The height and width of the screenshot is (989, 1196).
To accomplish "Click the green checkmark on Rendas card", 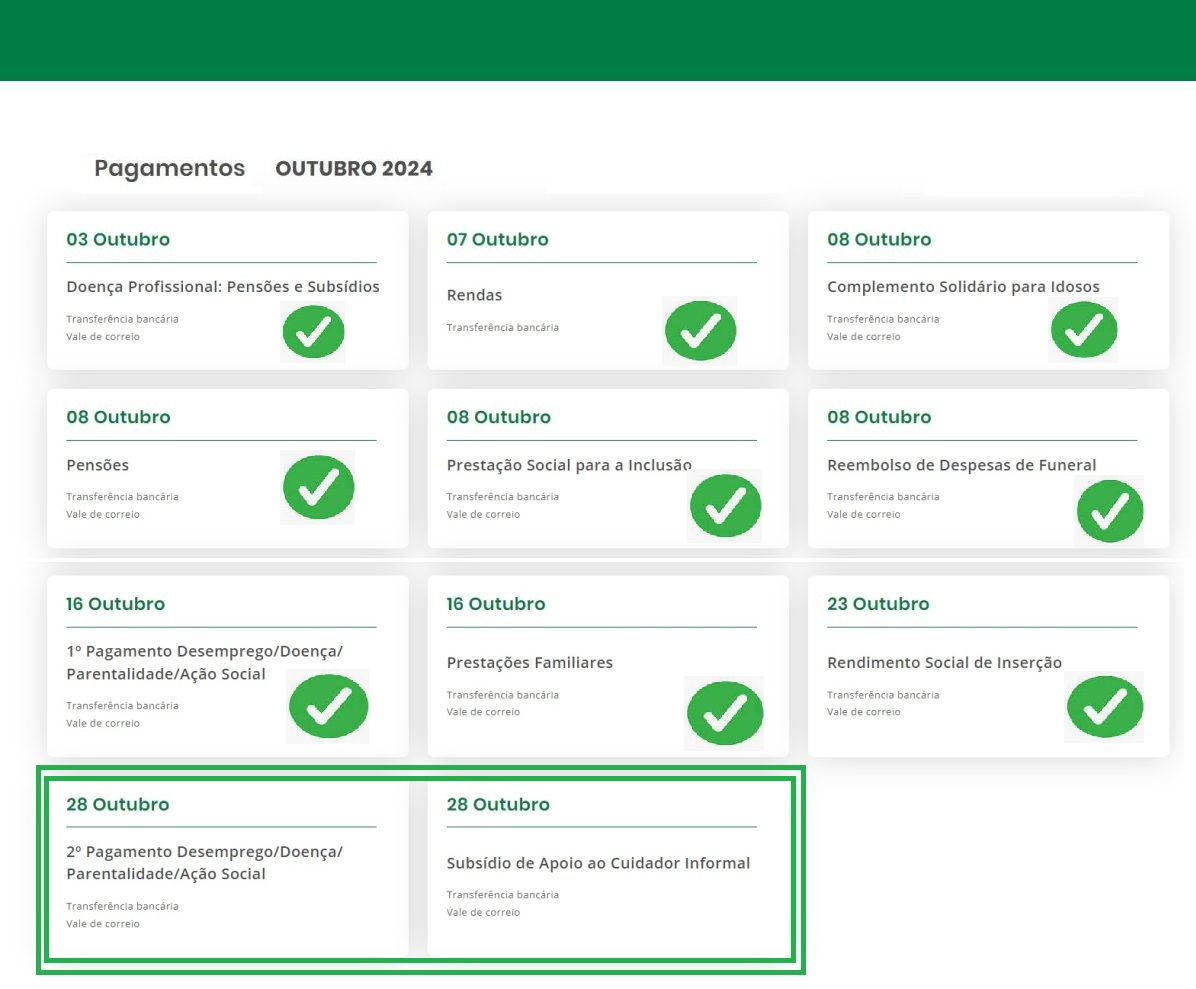I will point(700,330).
